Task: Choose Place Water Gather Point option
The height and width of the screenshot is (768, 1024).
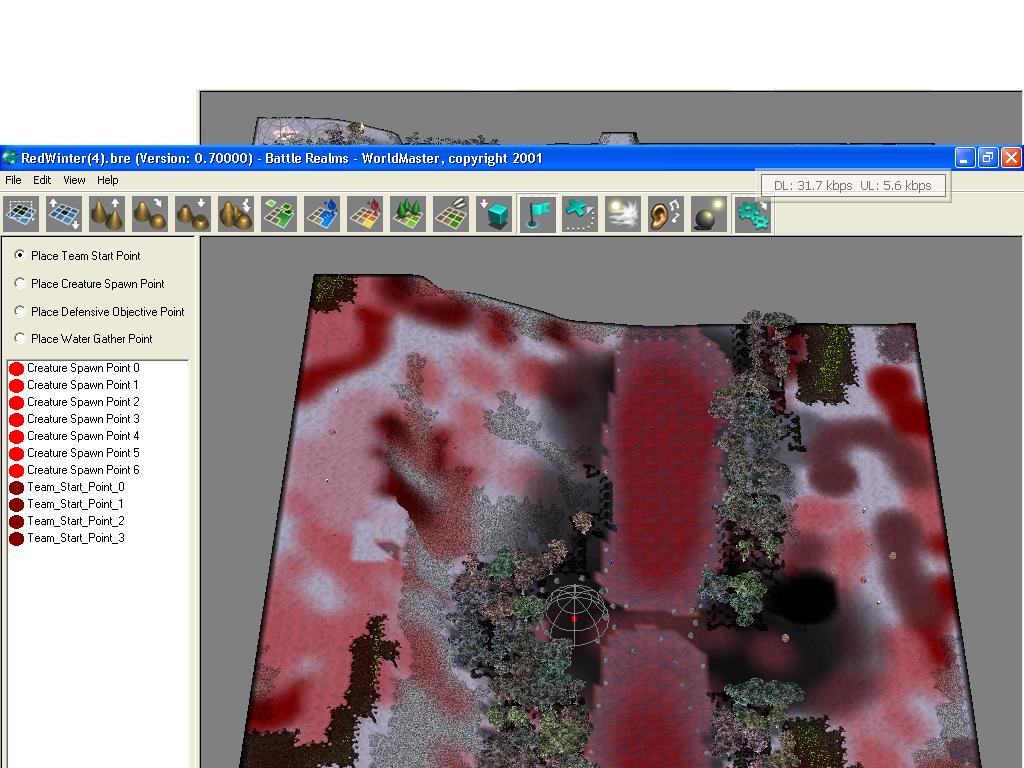Action: click(83, 338)
